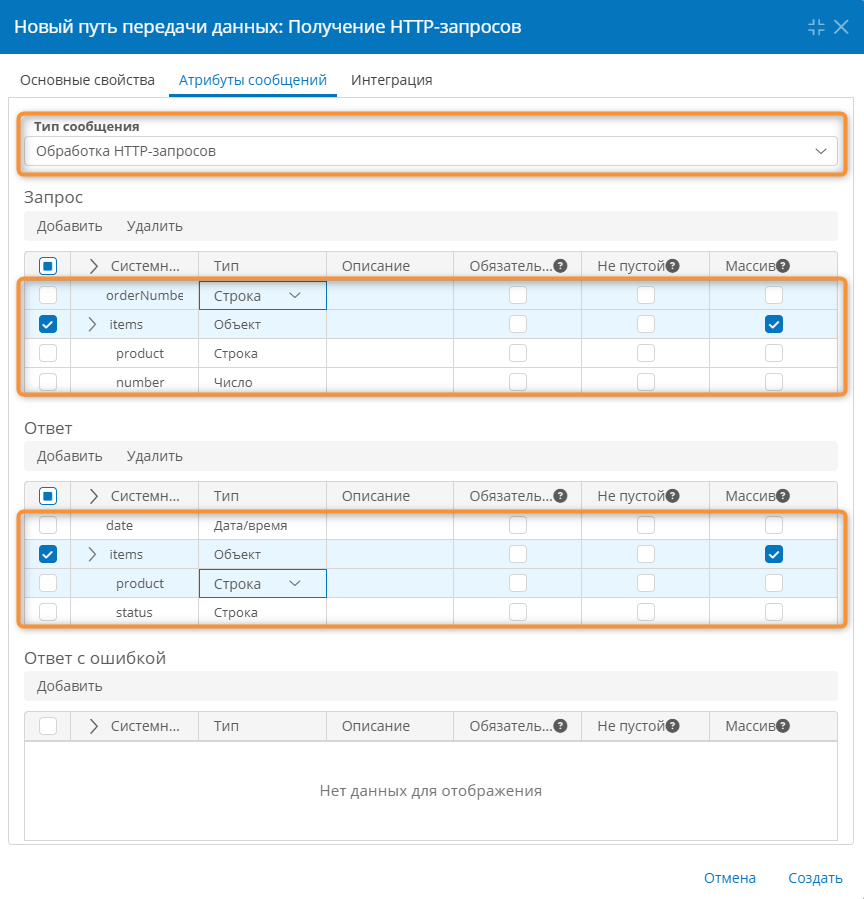Switch to the Основные свойства tab

point(87,80)
